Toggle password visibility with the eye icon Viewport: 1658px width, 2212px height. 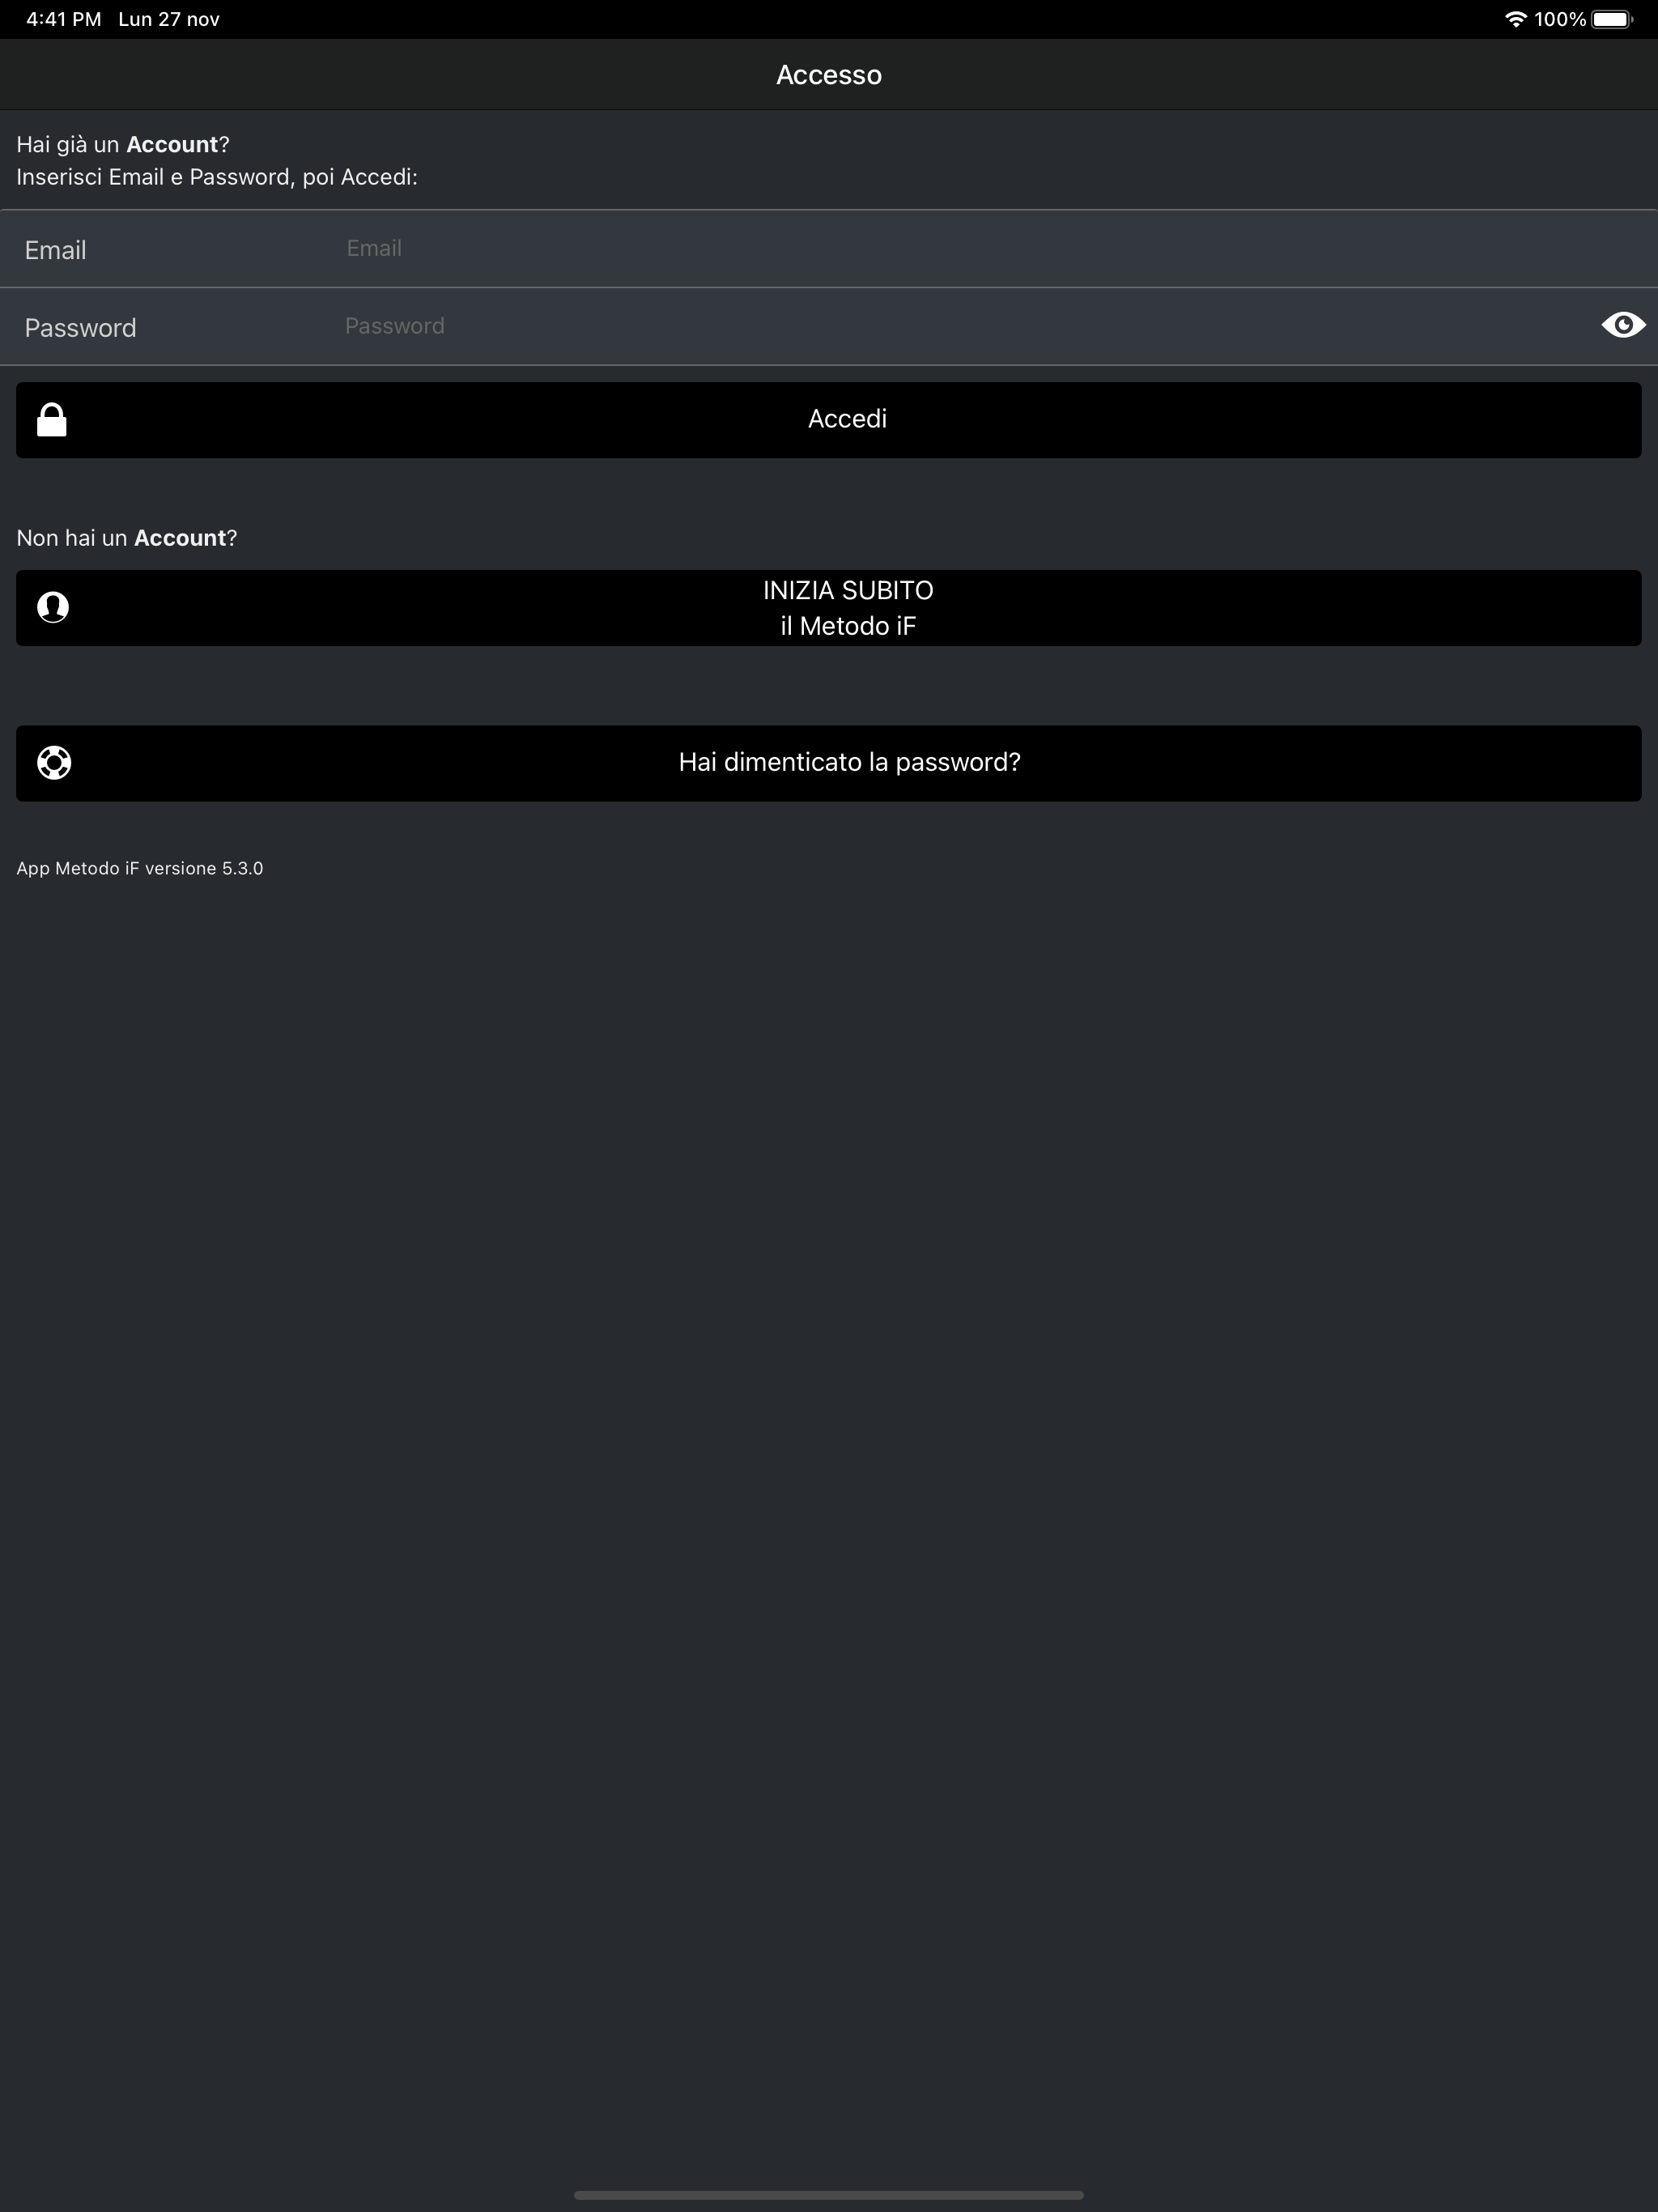click(x=1623, y=325)
